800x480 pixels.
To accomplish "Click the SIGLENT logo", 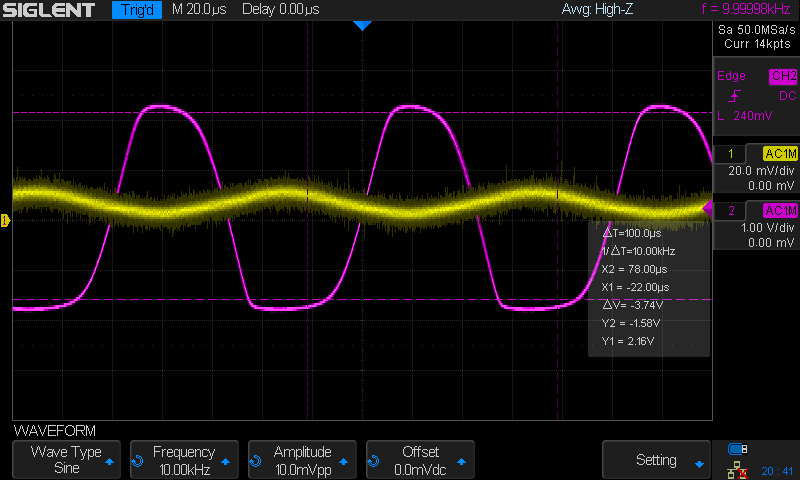I will click(x=48, y=10).
